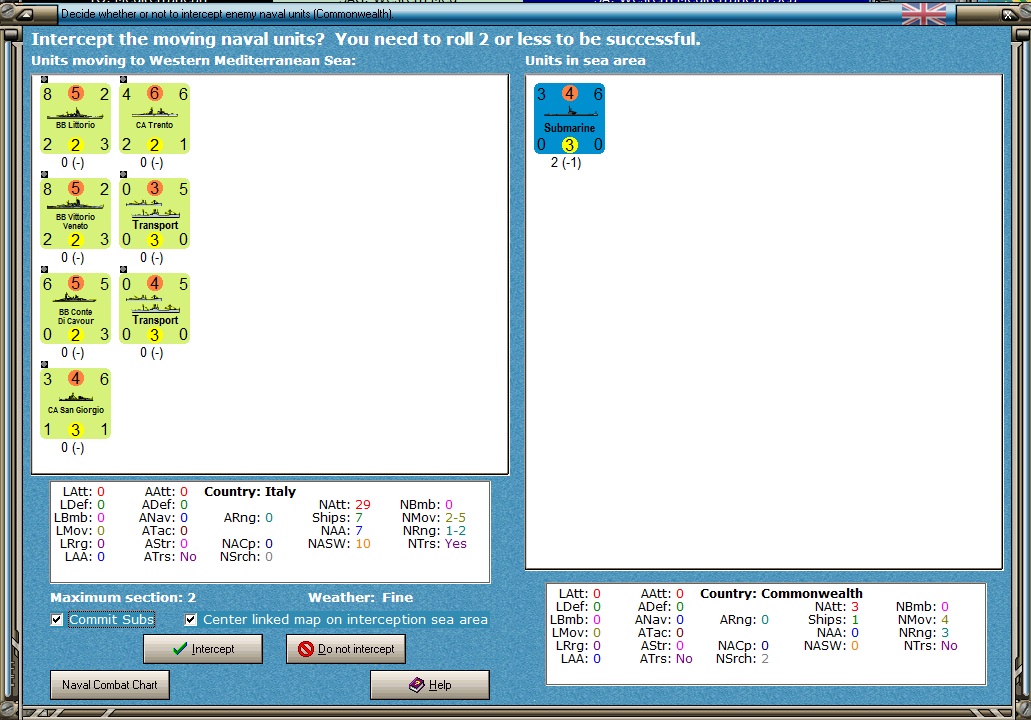This screenshot has width=1031, height=720.
Task: Select the BB Vittorio Veneto counter
Action: (76, 213)
